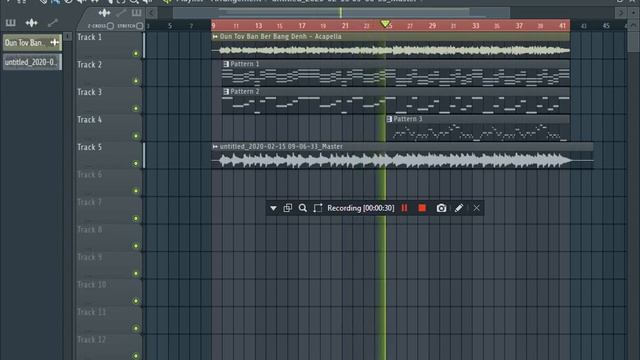Mute Track 10 with its green switch
Viewport: 640px width, 360px height.
[136, 301]
